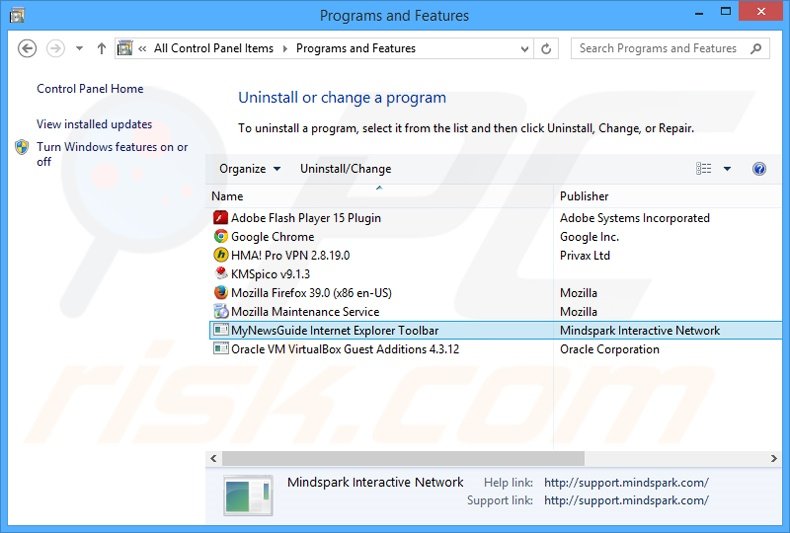Sort by the Name column header
The image size is (790, 533).
[381, 196]
